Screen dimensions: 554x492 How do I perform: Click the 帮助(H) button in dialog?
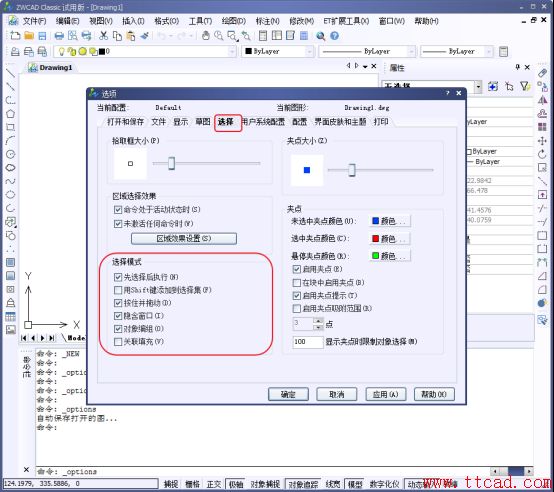click(434, 394)
